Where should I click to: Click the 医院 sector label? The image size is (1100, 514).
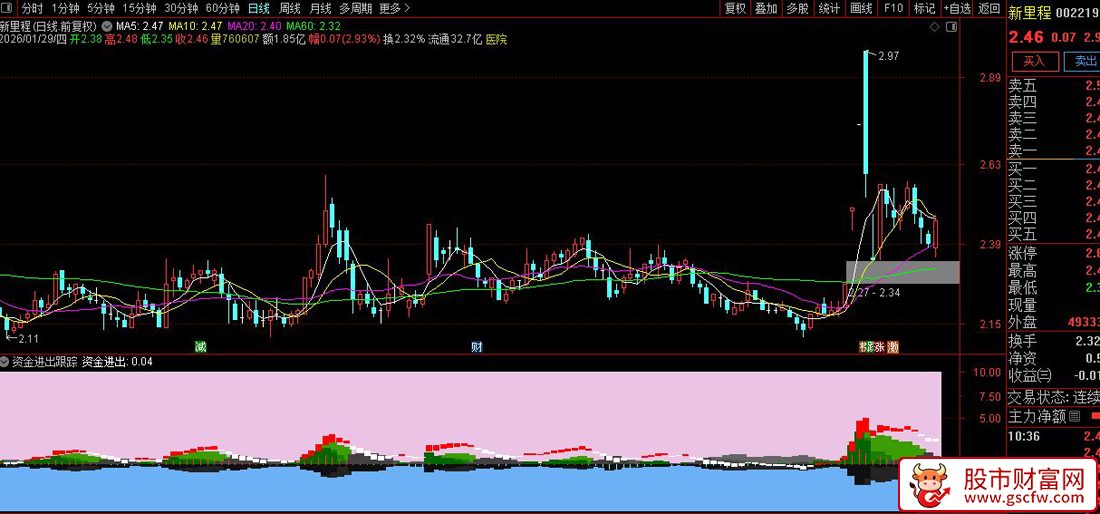(496, 39)
